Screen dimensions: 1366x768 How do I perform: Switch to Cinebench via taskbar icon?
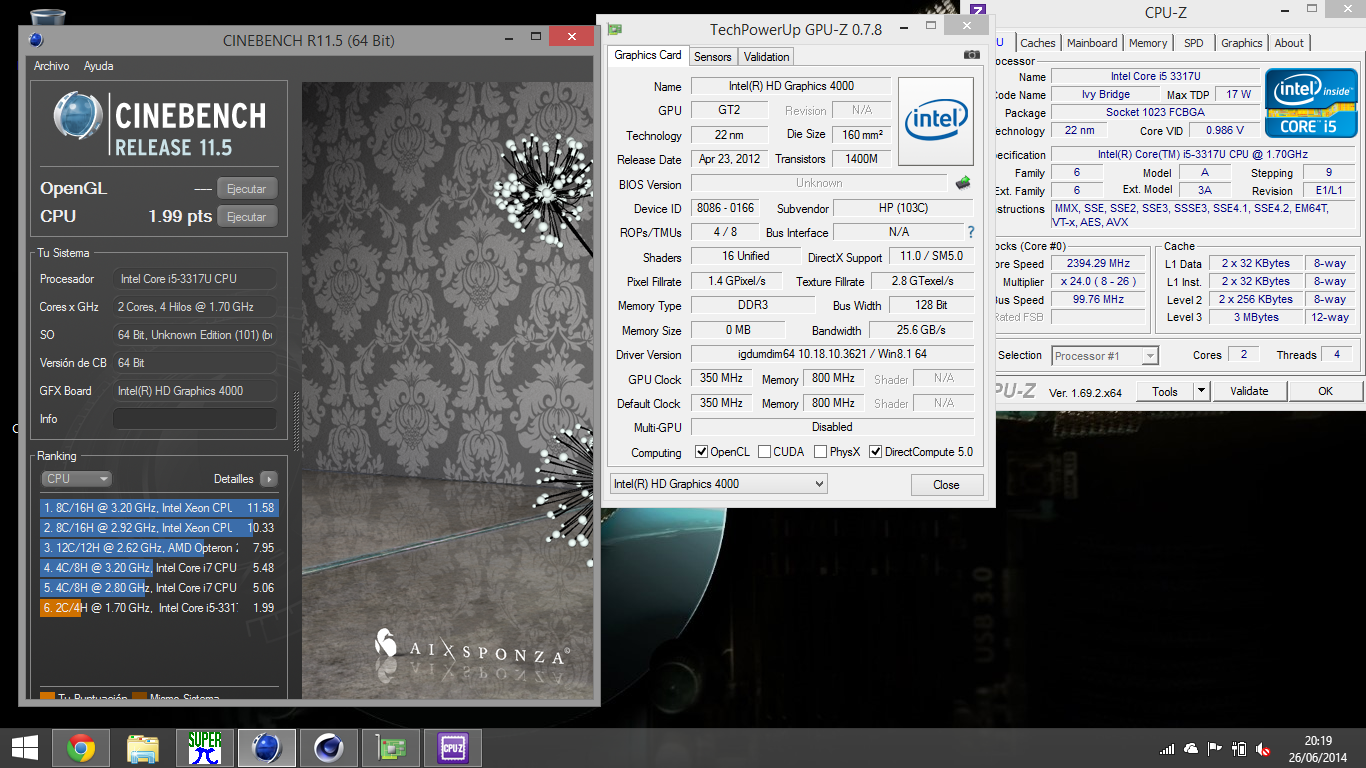267,748
